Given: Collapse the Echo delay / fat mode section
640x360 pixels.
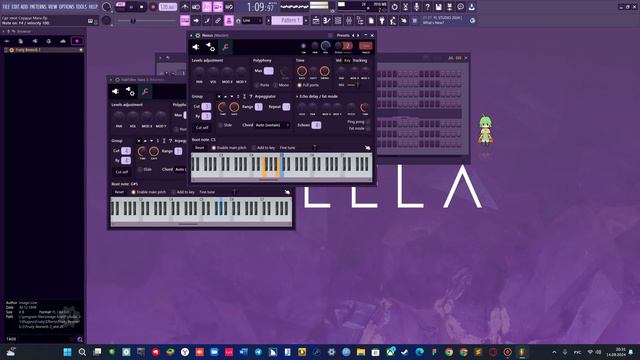Looking at the screenshot, I should pos(297,96).
